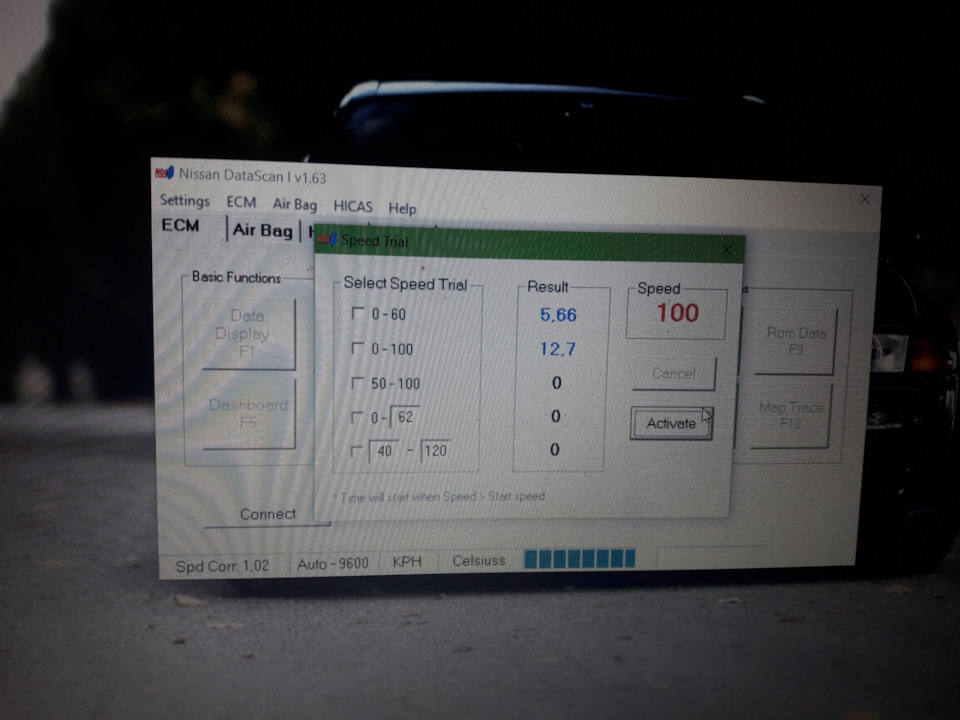Click Celsiuss in the status bar
This screenshot has height=720, width=960.
point(479,560)
